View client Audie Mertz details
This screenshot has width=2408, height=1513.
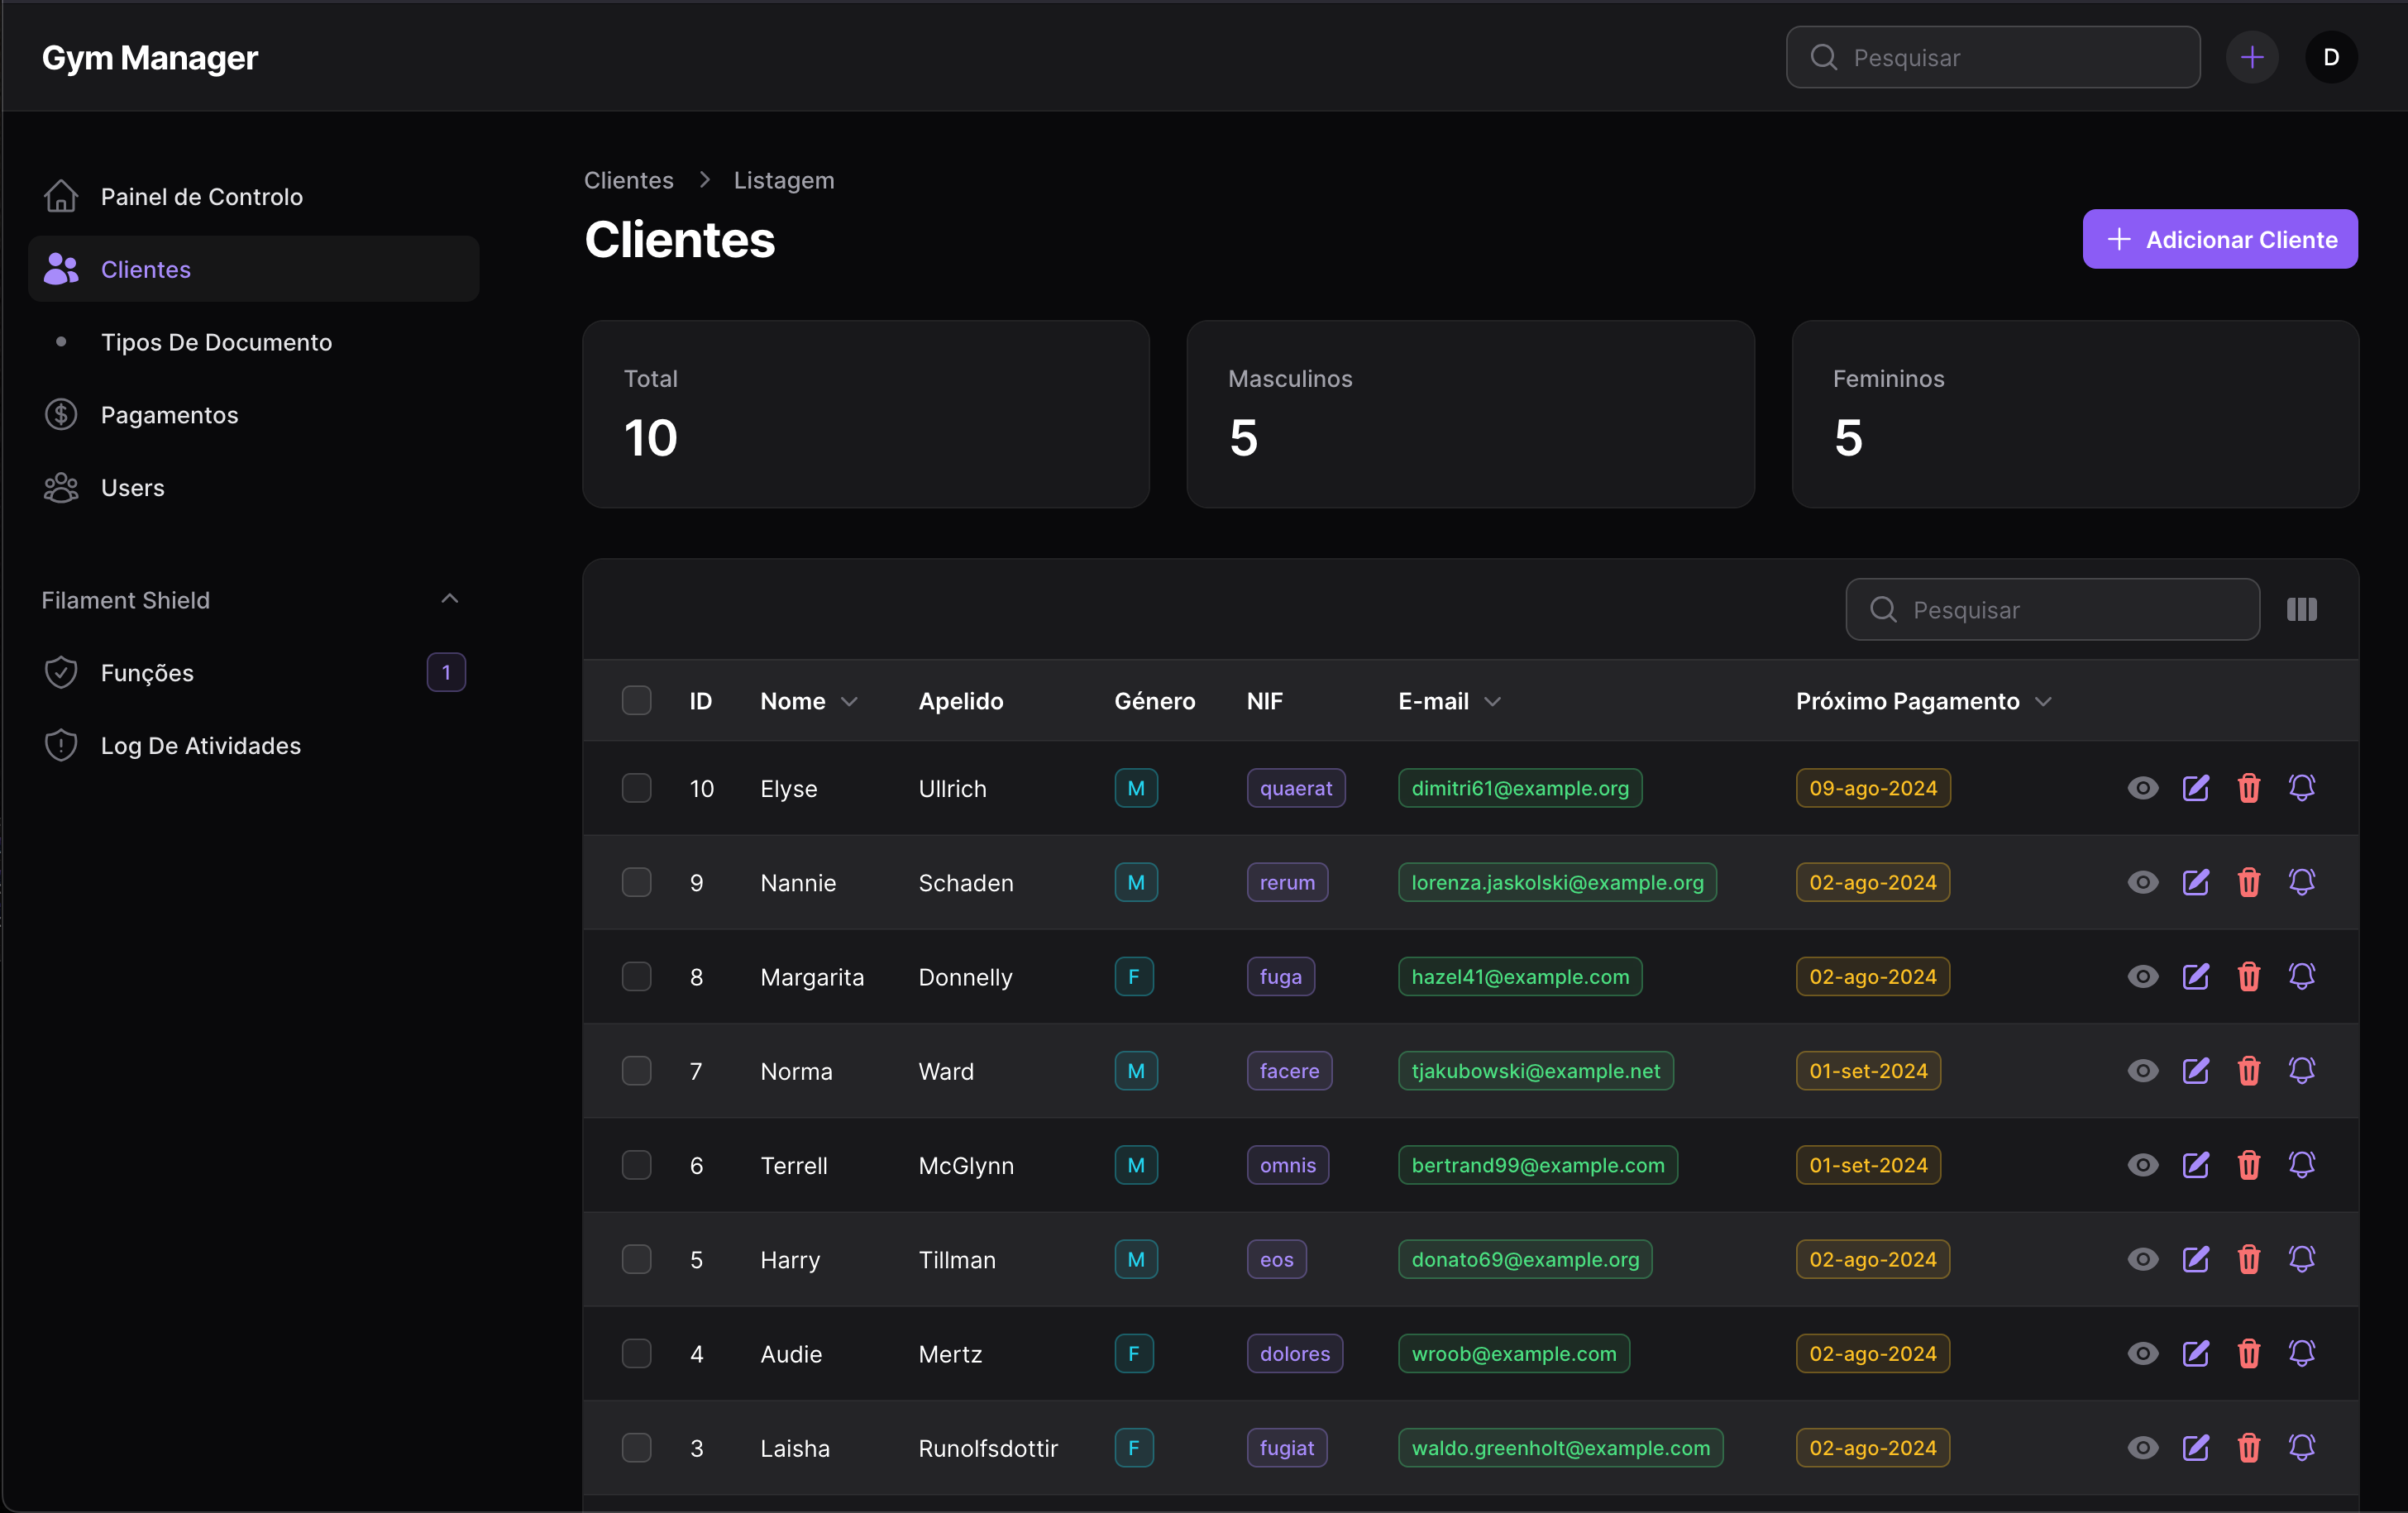tap(2142, 1353)
